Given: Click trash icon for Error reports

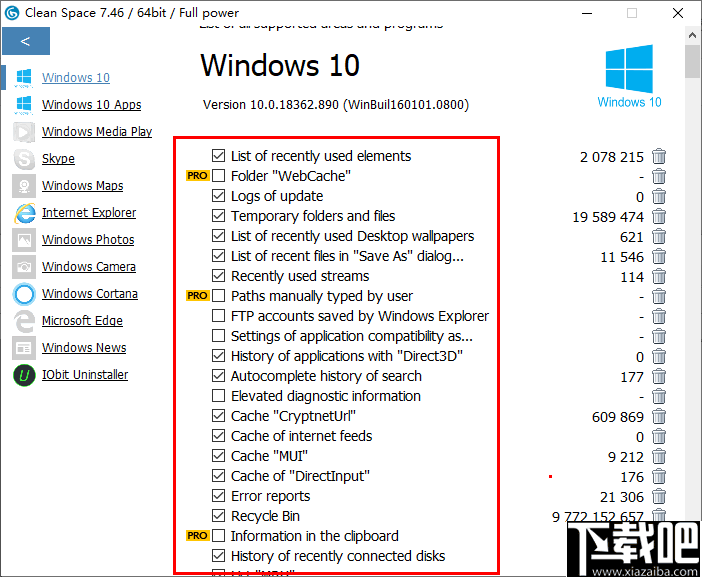Looking at the screenshot, I should point(659,496).
